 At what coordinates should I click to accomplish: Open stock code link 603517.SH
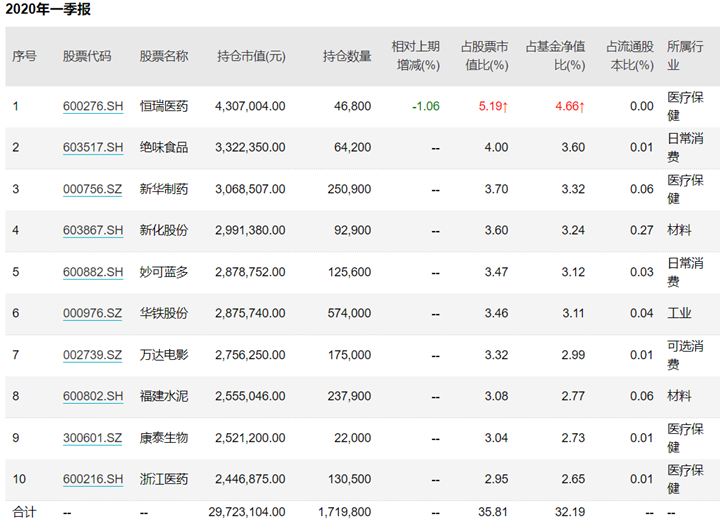[93, 147]
